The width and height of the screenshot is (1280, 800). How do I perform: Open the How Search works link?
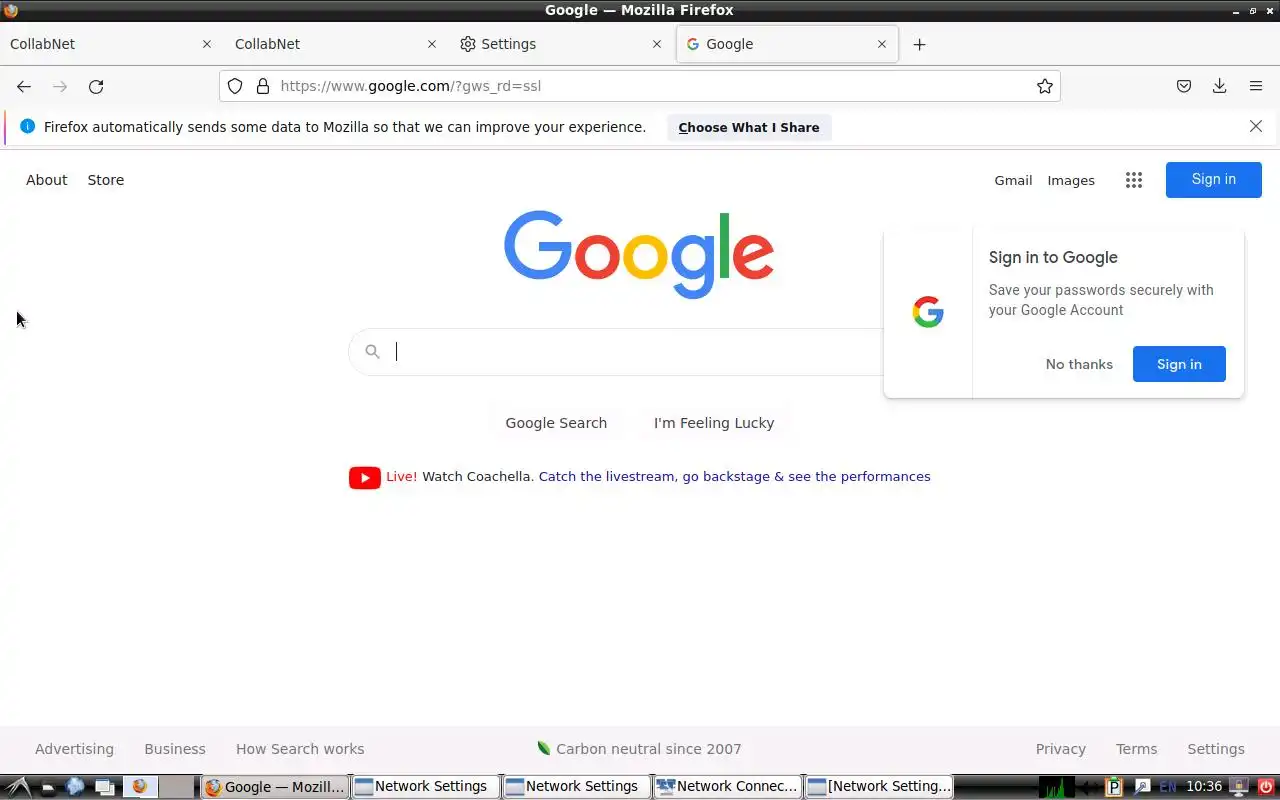pyautogui.click(x=300, y=749)
